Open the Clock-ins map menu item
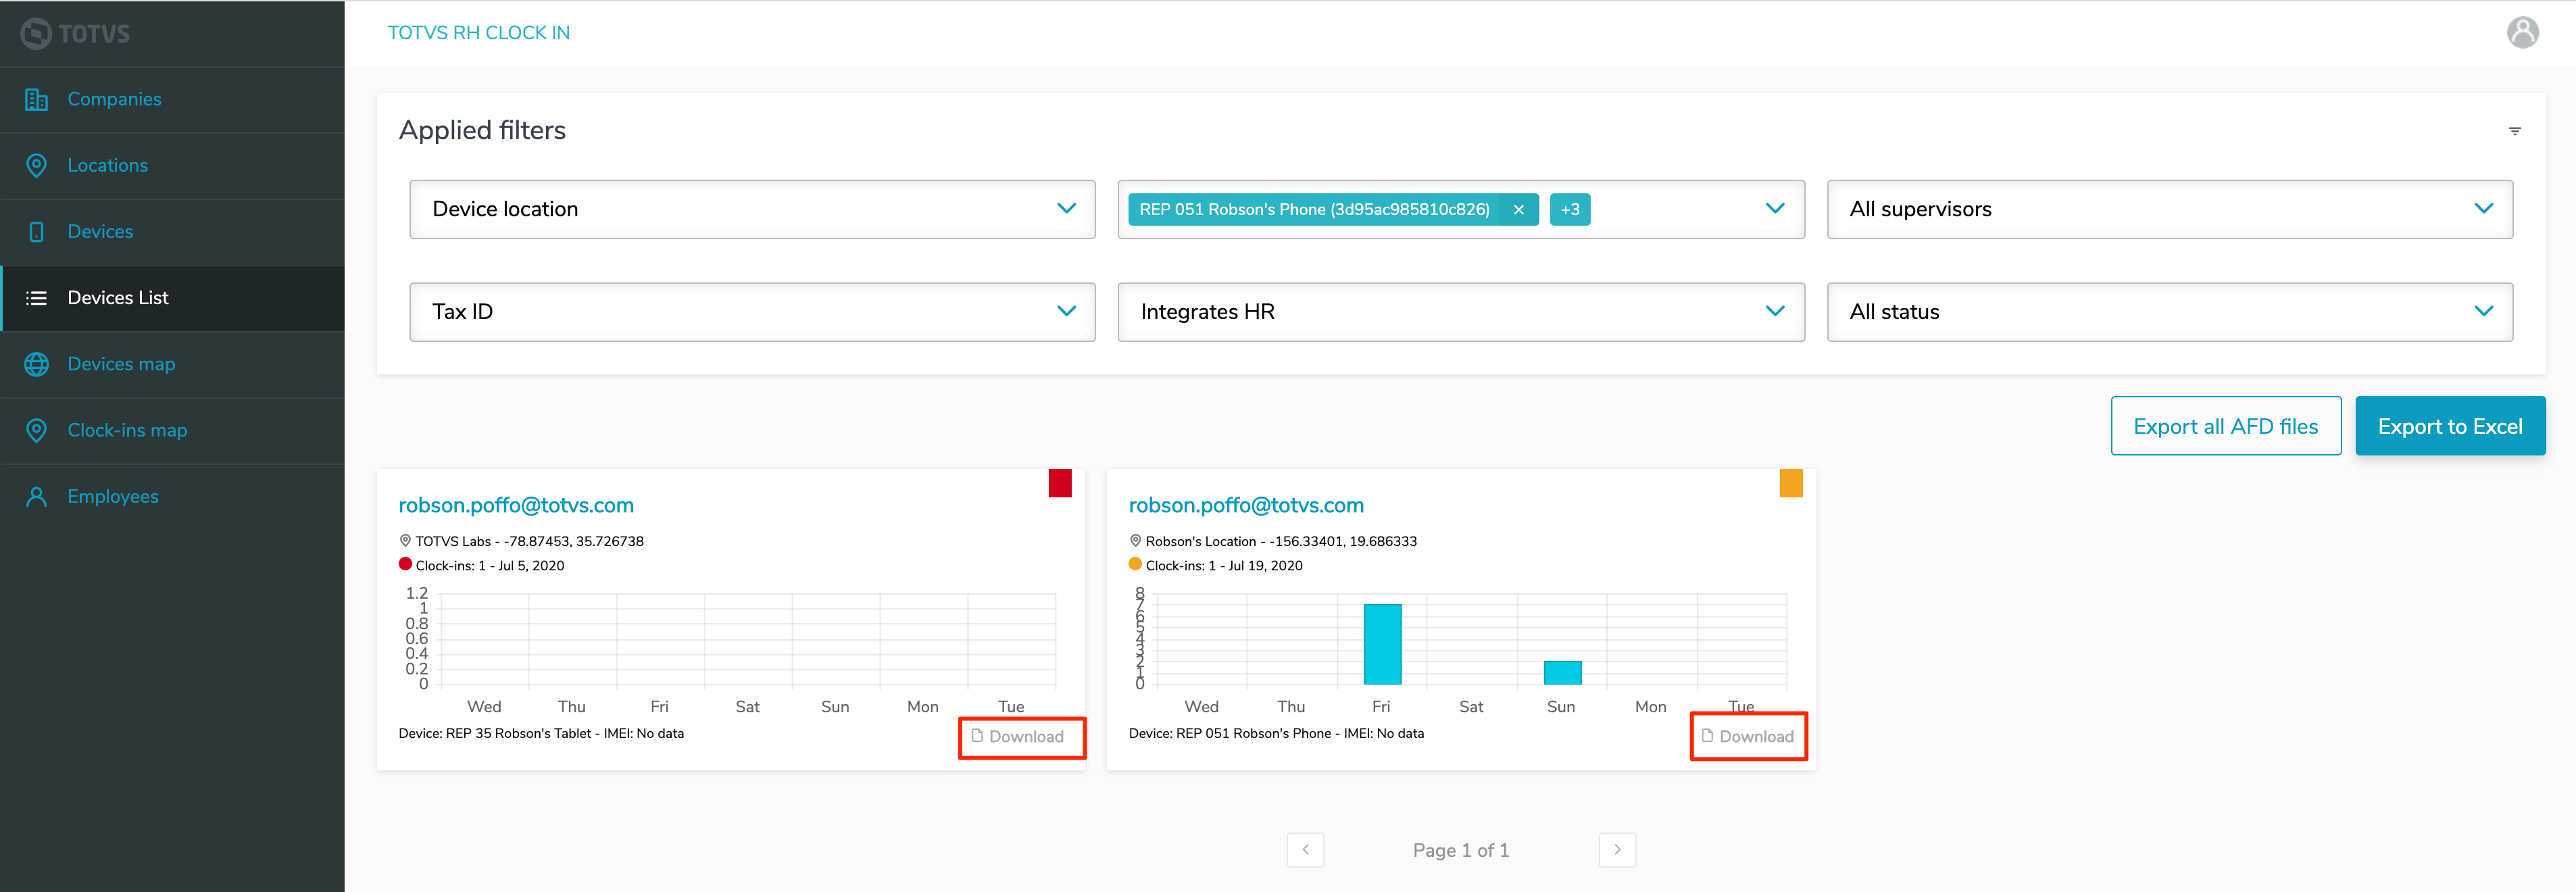Image resolution: width=2576 pixels, height=892 pixels. [127, 430]
